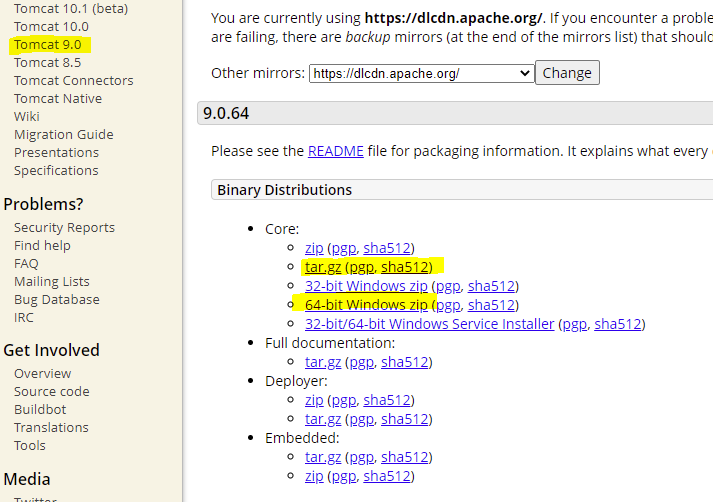This screenshot has height=502, width=713.
Task: Download the Embedded zip
Action: [x=314, y=476]
